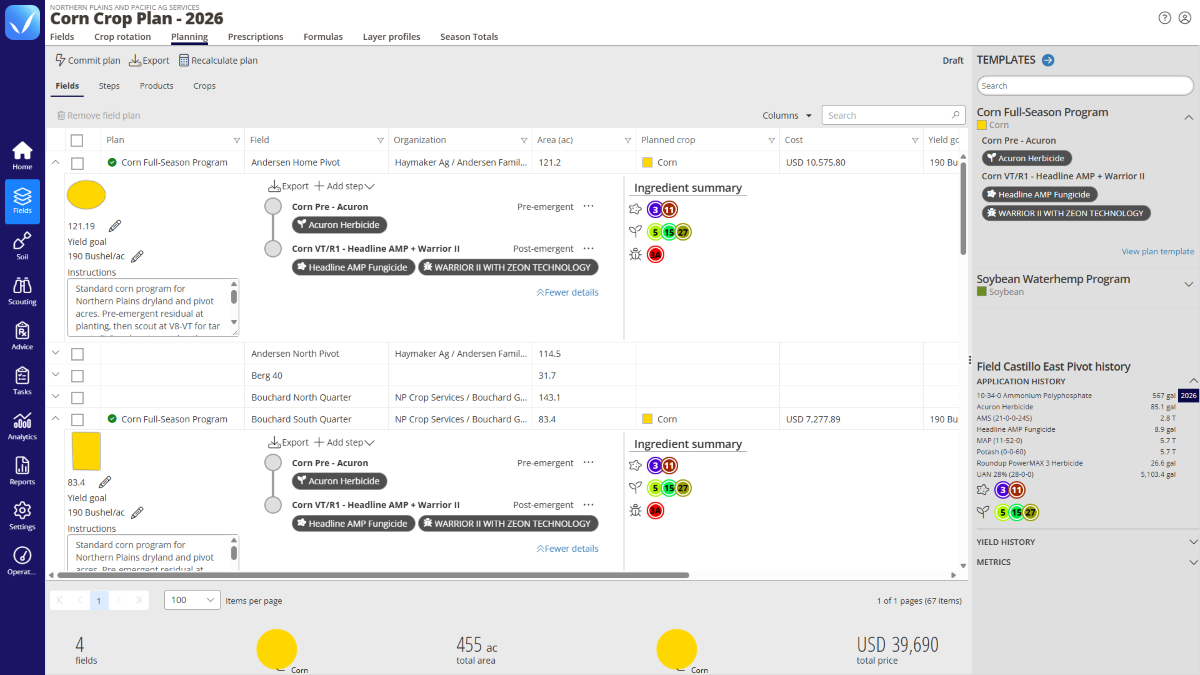Filter the Planned crop column

771,140
